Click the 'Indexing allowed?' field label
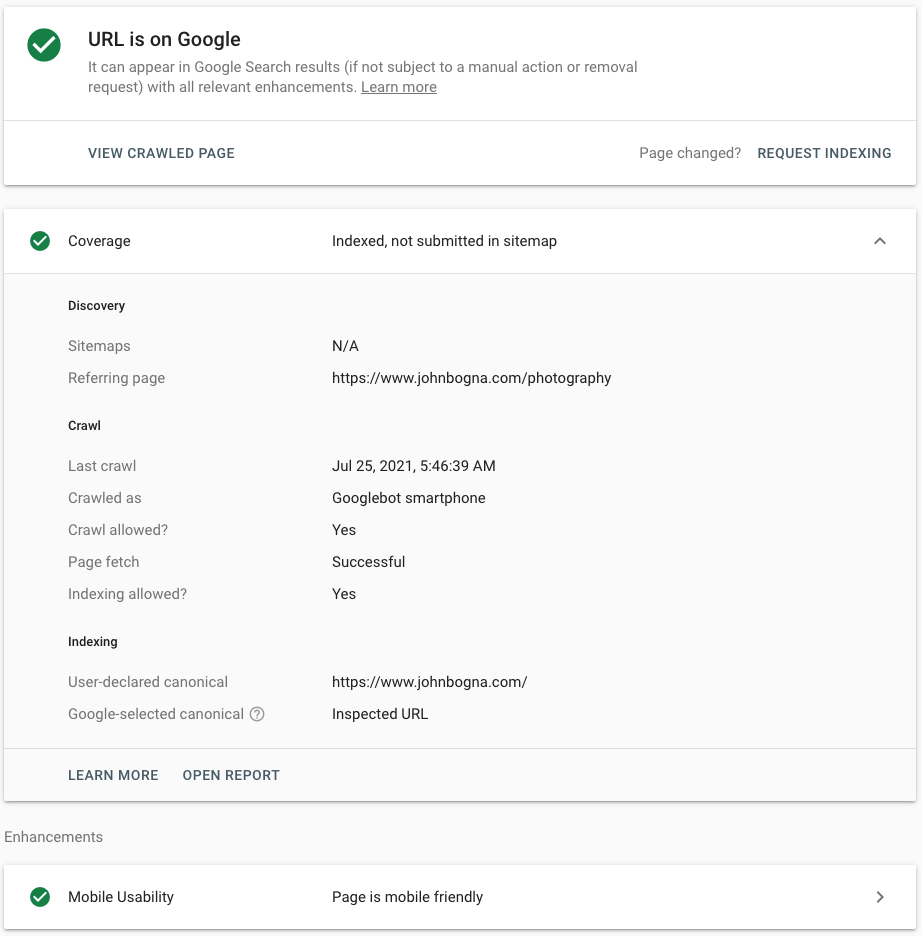Screen dimensions: 922x936 point(127,594)
